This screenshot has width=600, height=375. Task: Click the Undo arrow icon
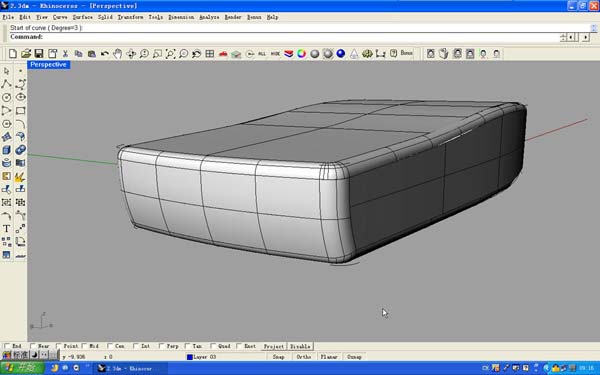104,54
